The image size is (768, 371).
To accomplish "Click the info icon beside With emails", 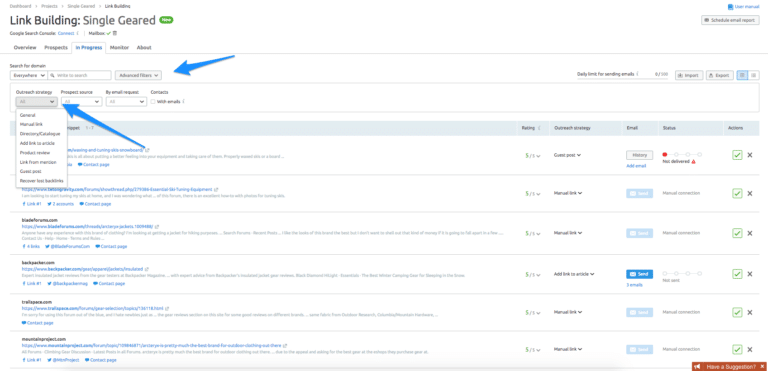I will pos(184,101).
